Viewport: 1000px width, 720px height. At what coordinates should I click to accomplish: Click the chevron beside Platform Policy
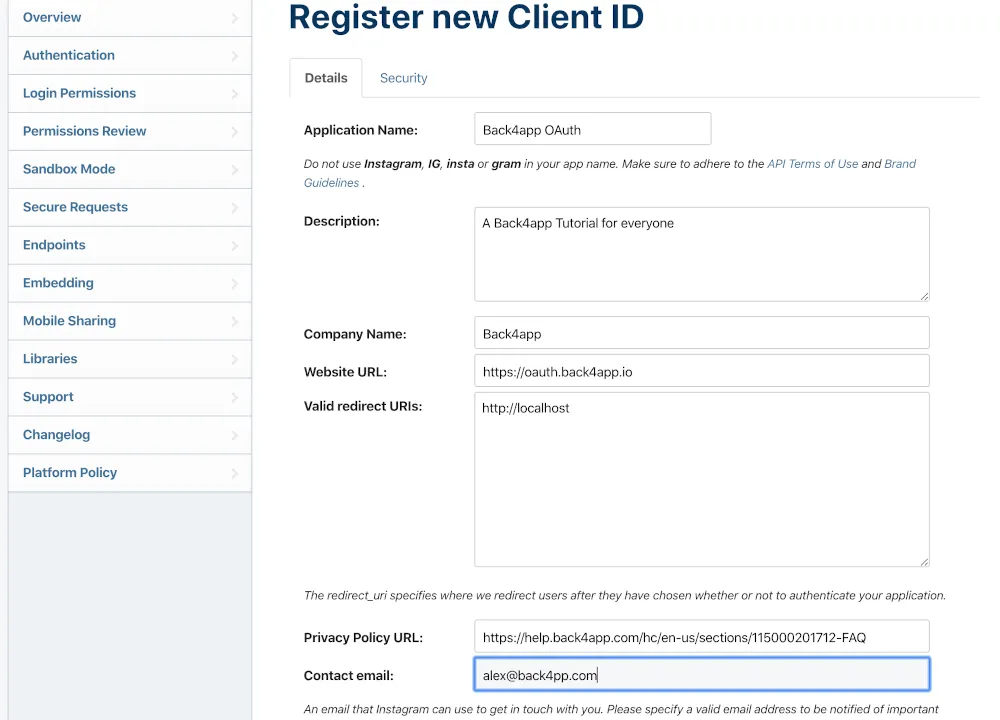click(x=235, y=473)
